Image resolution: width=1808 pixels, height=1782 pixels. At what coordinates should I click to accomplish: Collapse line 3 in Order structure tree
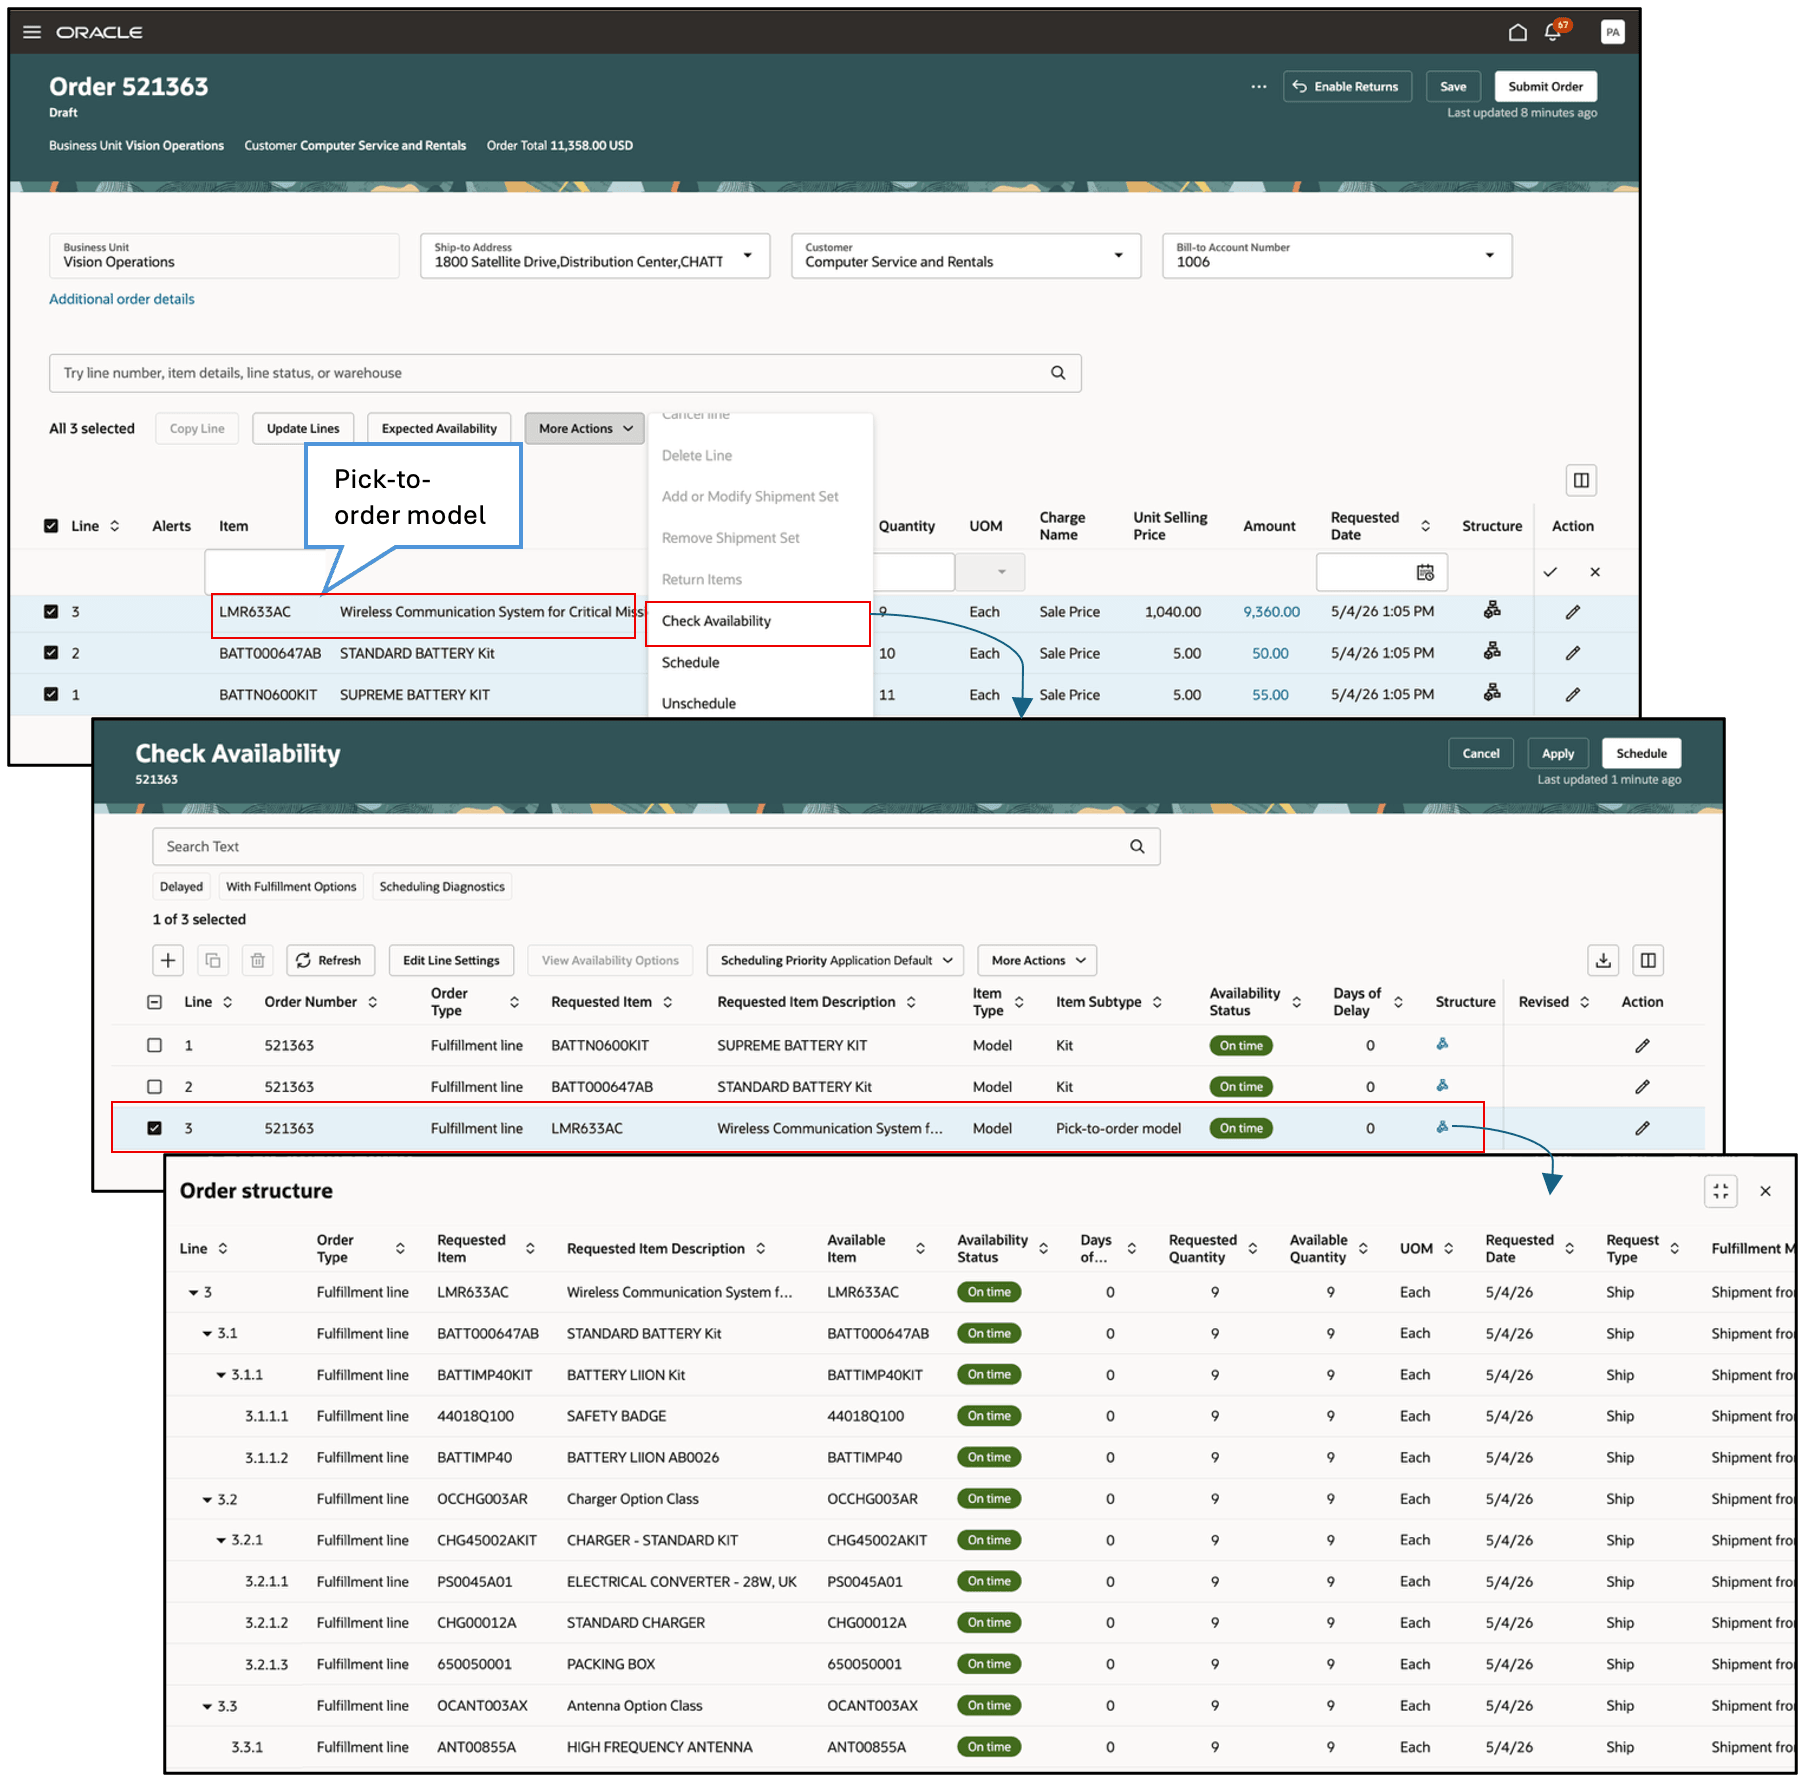pyautogui.click(x=193, y=1292)
